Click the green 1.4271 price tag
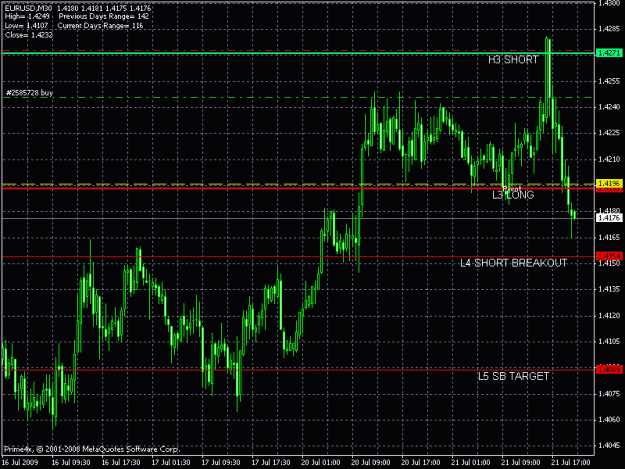The width and height of the screenshot is (625, 469). (x=609, y=53)
